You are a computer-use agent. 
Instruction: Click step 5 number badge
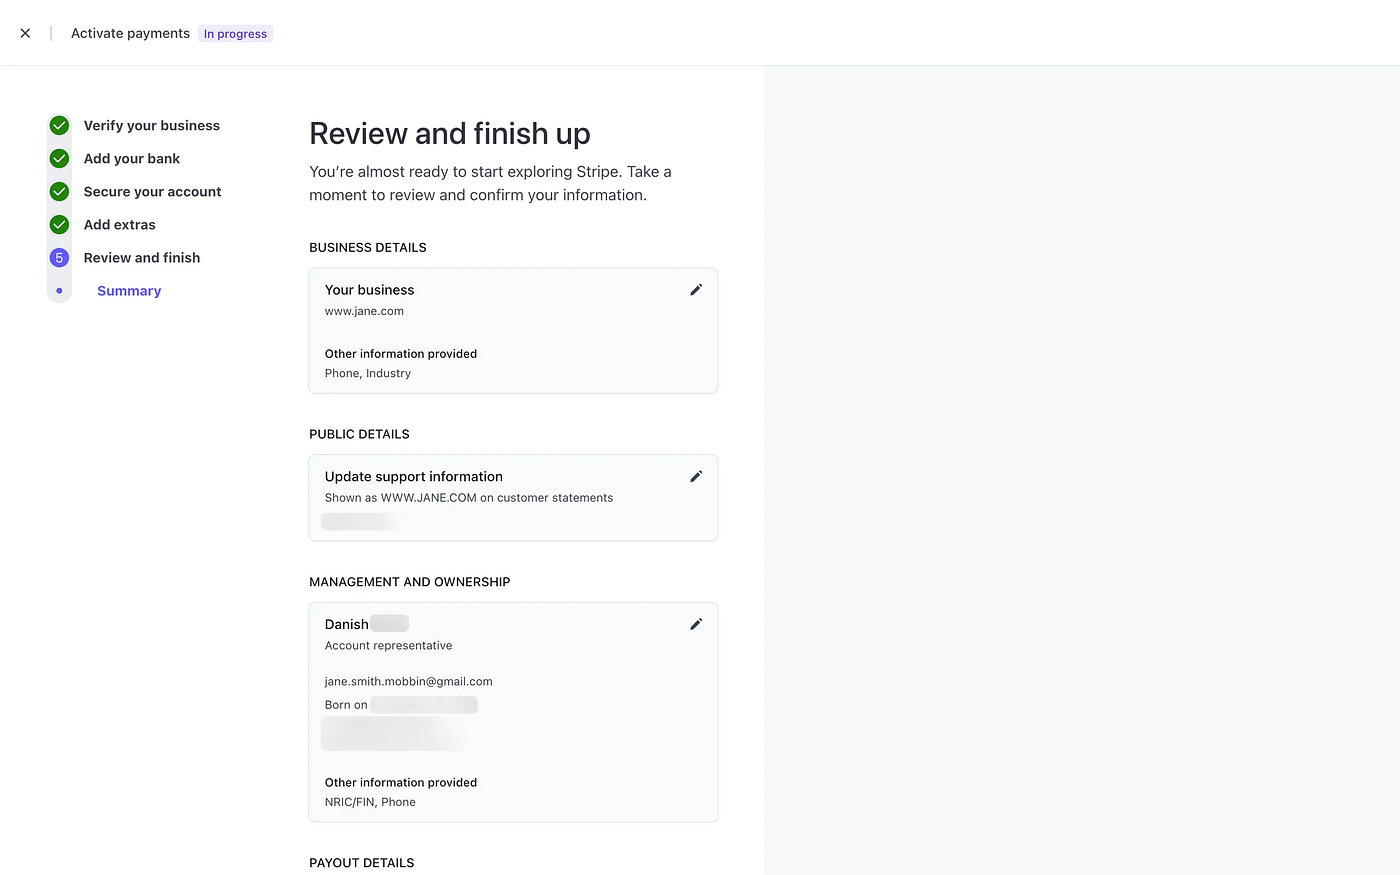point(59,257)
